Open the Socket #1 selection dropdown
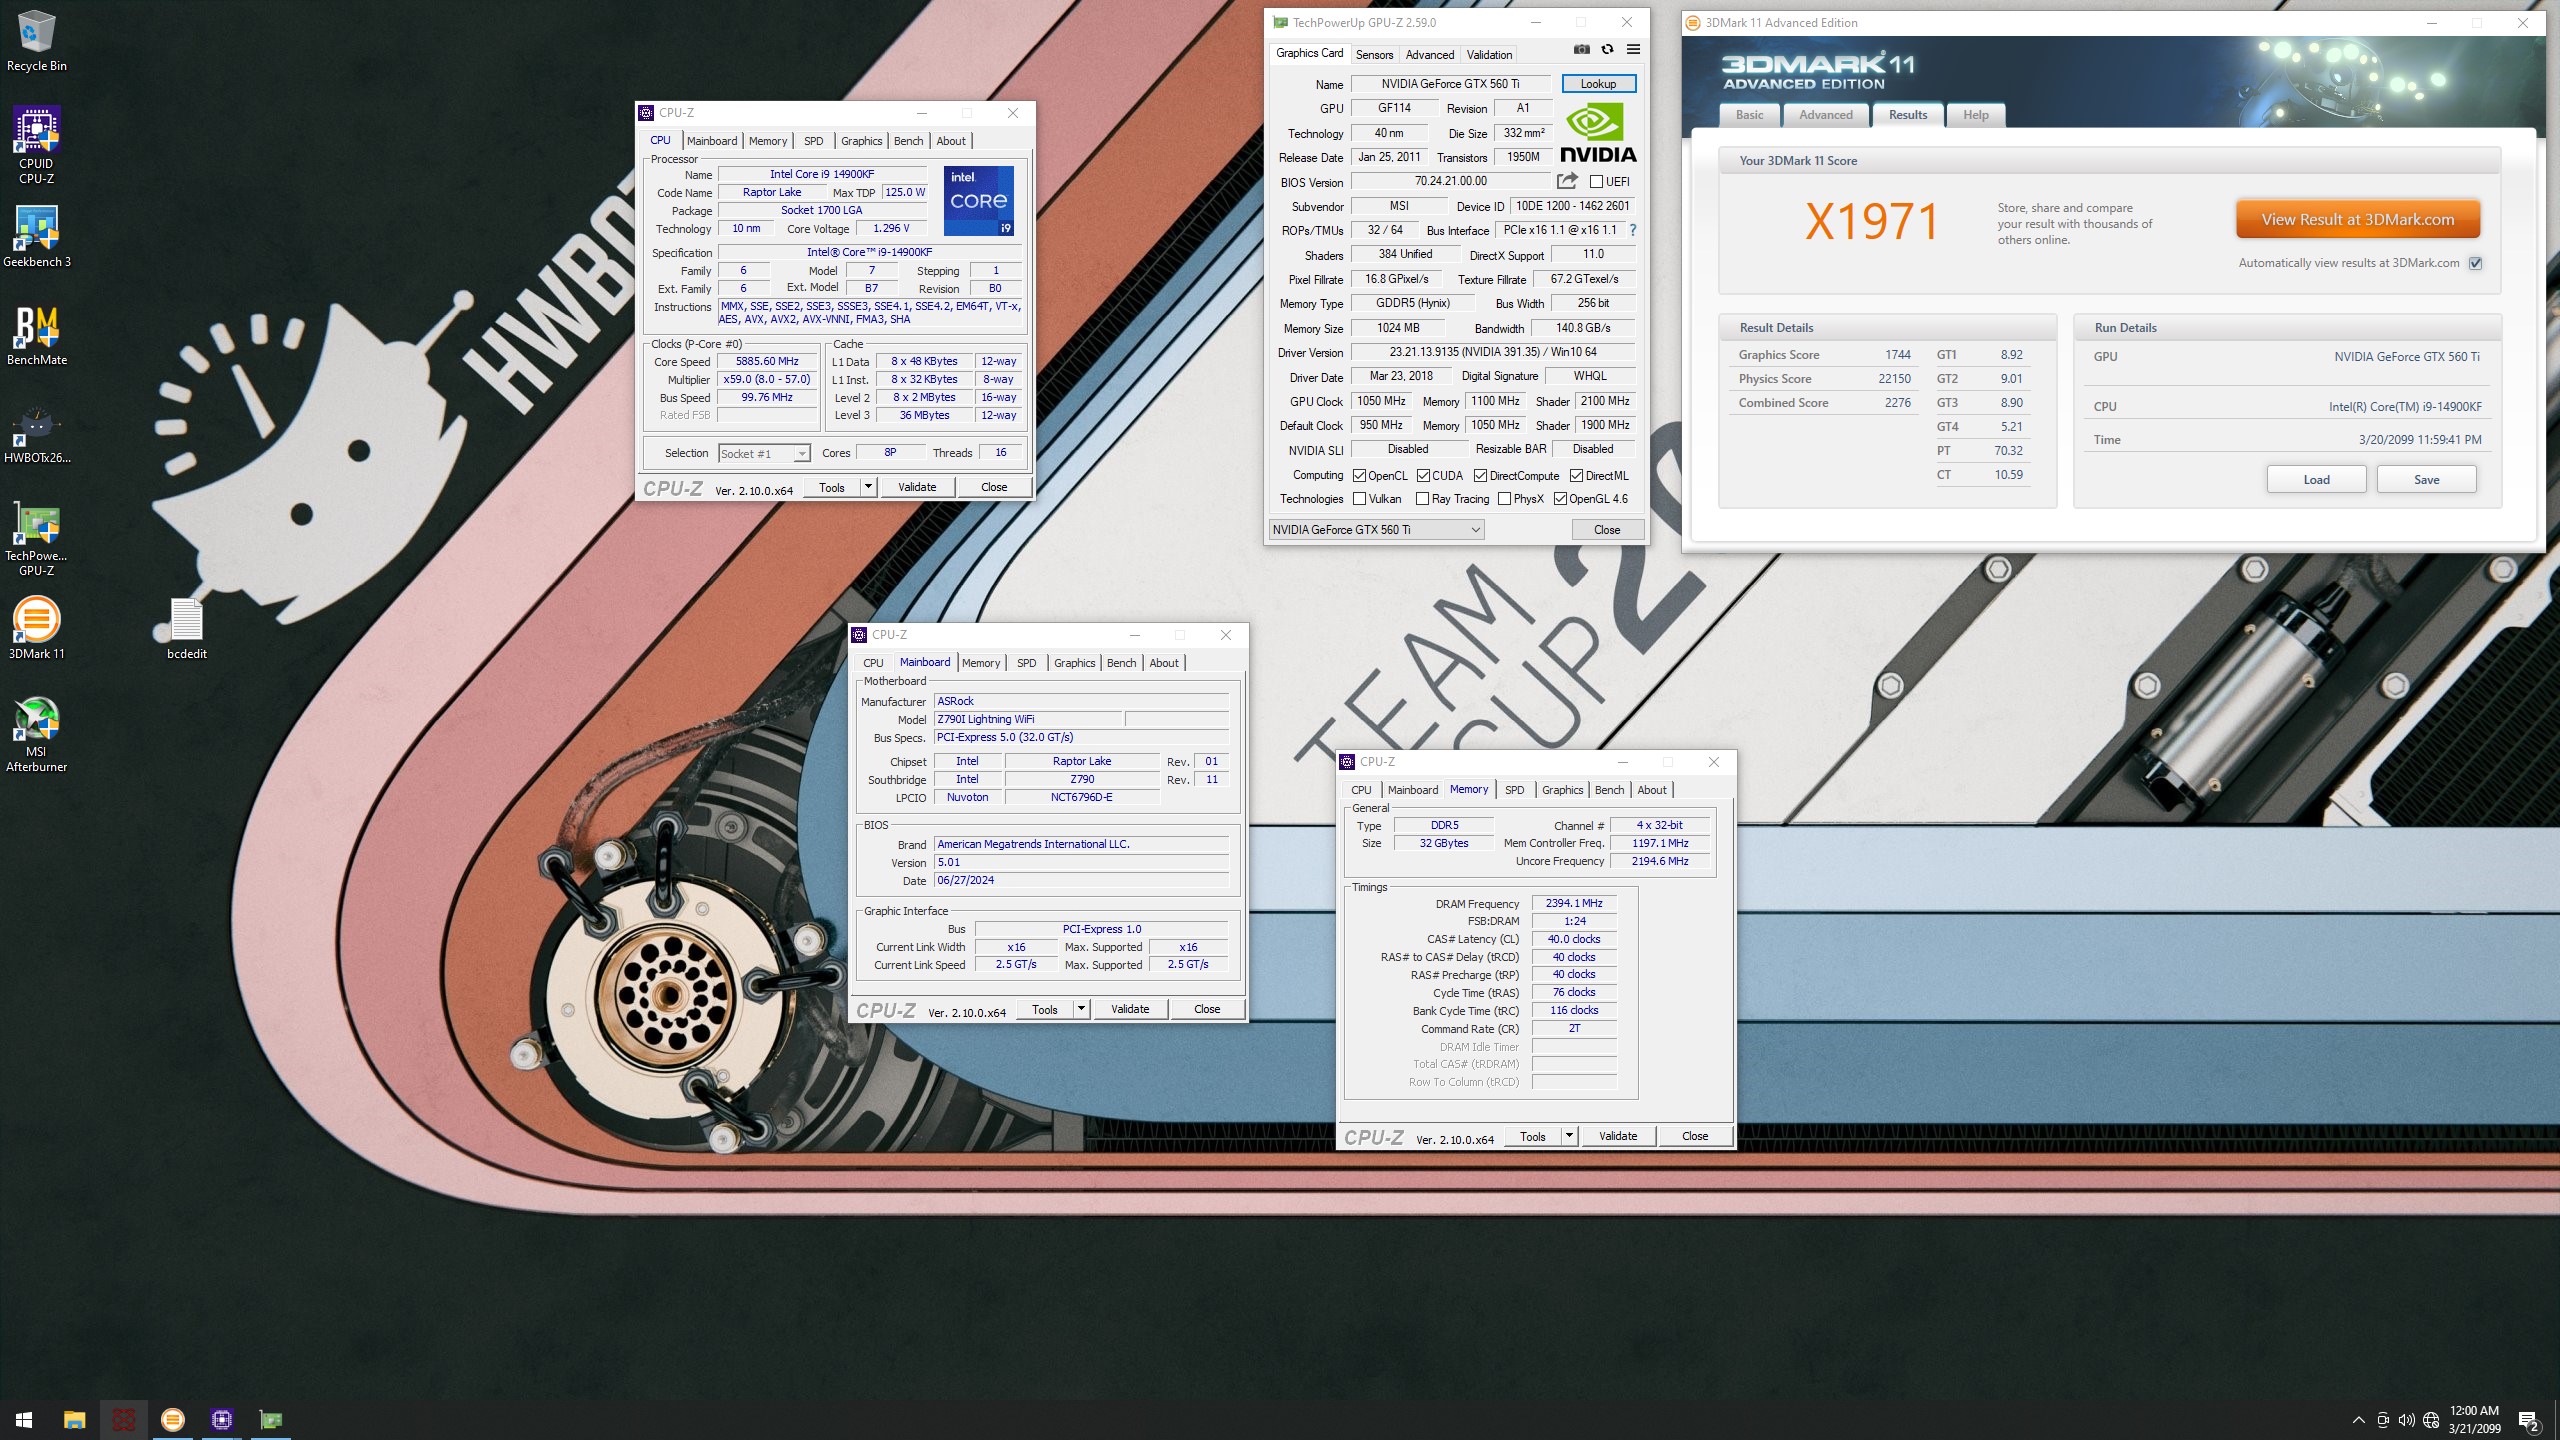 pyautogui.click(x=763, y=454)
